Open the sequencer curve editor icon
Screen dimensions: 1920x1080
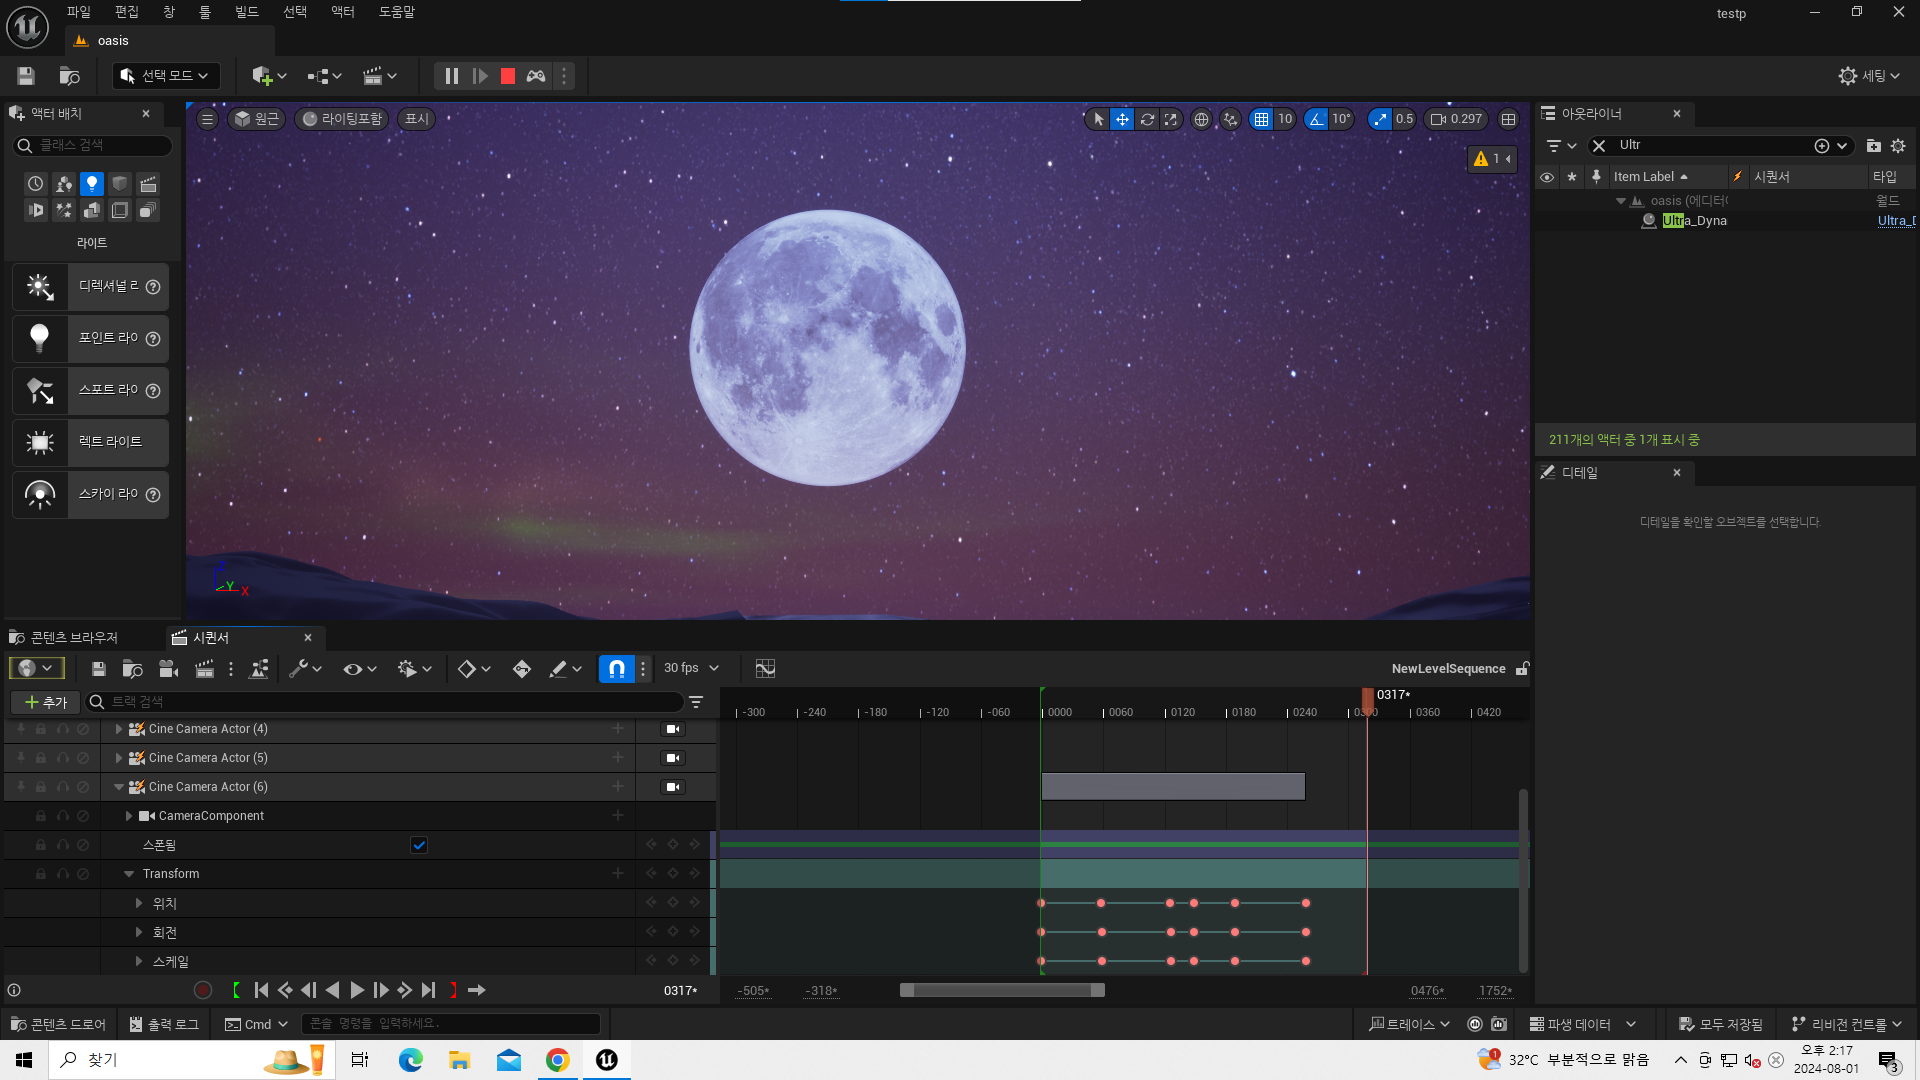pos(765,669)
